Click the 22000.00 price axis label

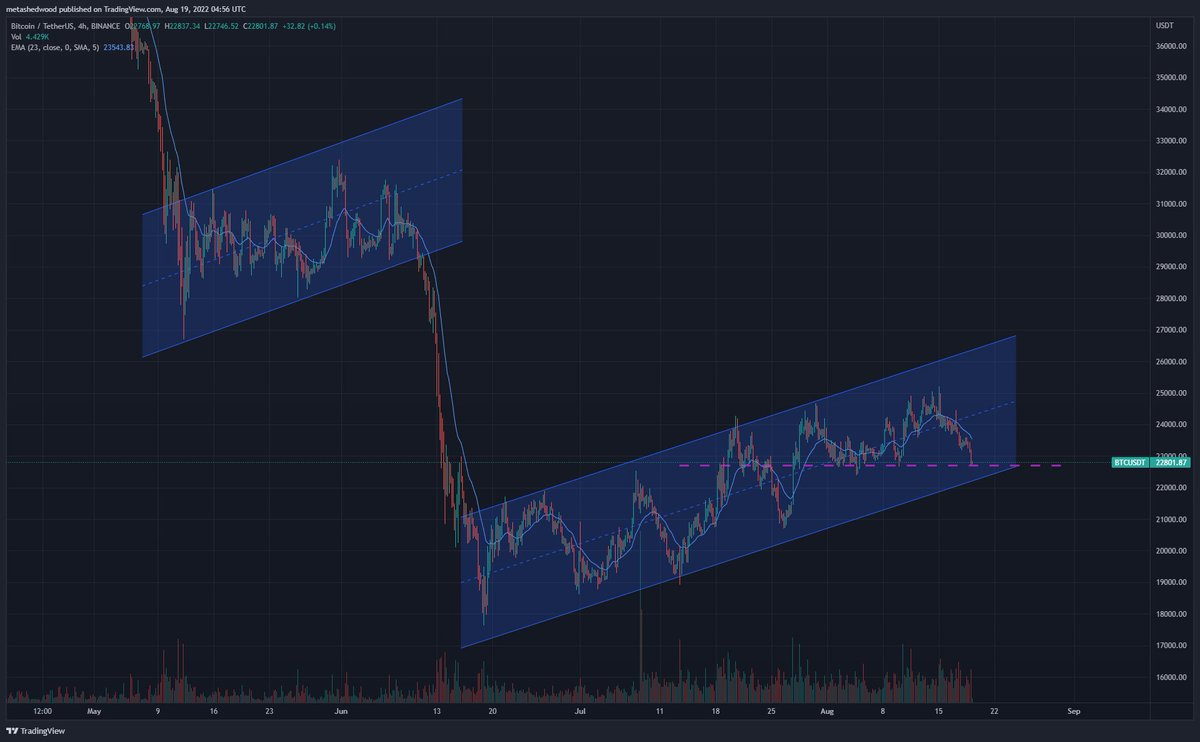(1169, 488)
